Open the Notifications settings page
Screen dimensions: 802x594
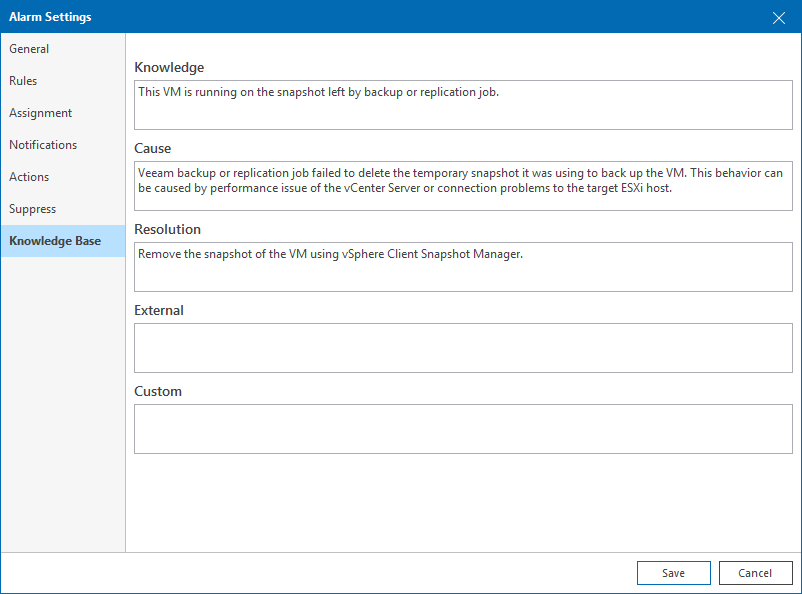coord(43,144)
